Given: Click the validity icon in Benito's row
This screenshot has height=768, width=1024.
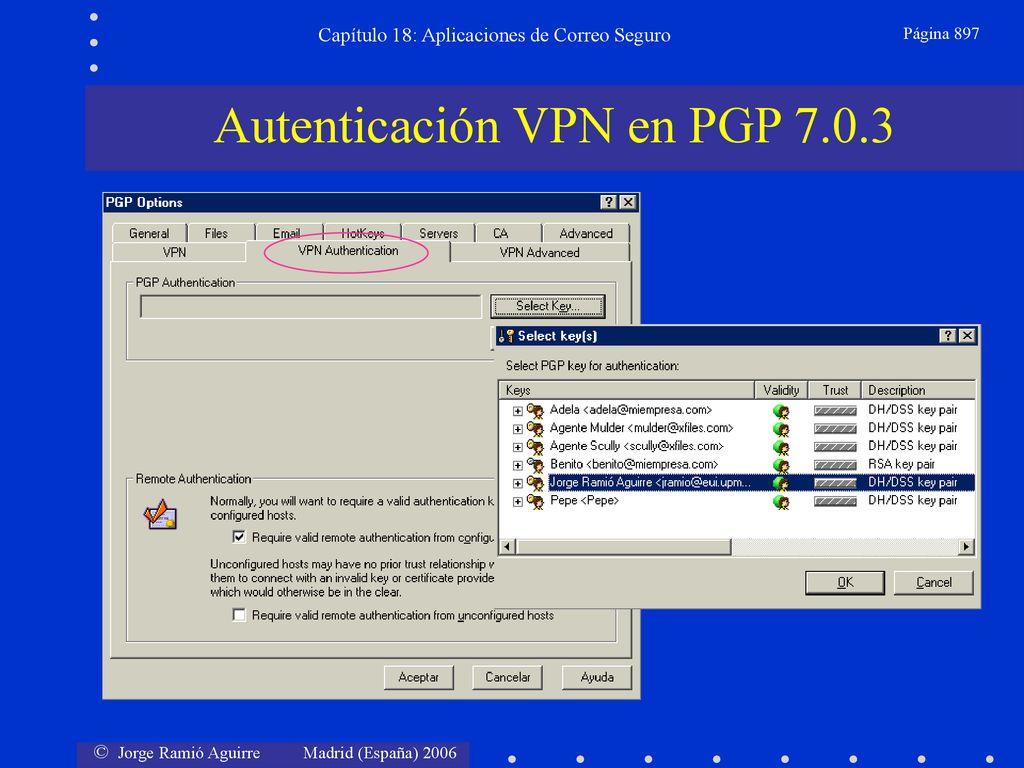Looking at the screenshot, I should pos(781,465).
